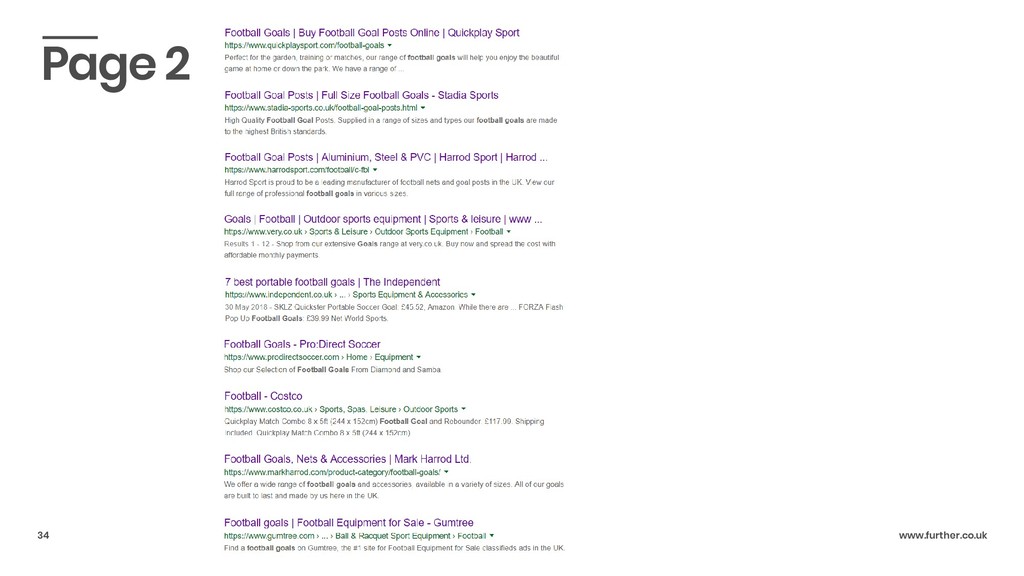Open the Stadia Sports football goal posts result
Viewport: 1024px width, 576px height.
pos(361,95)
